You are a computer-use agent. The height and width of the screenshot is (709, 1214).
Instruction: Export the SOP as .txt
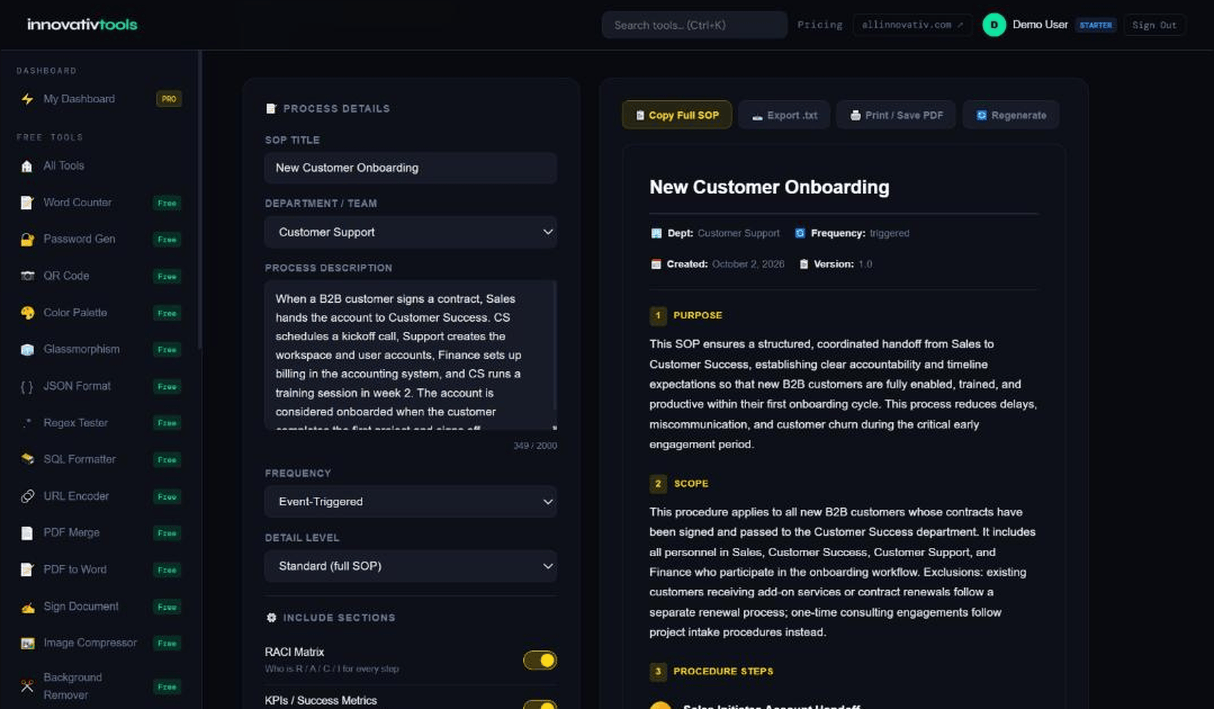pos(784,115)
